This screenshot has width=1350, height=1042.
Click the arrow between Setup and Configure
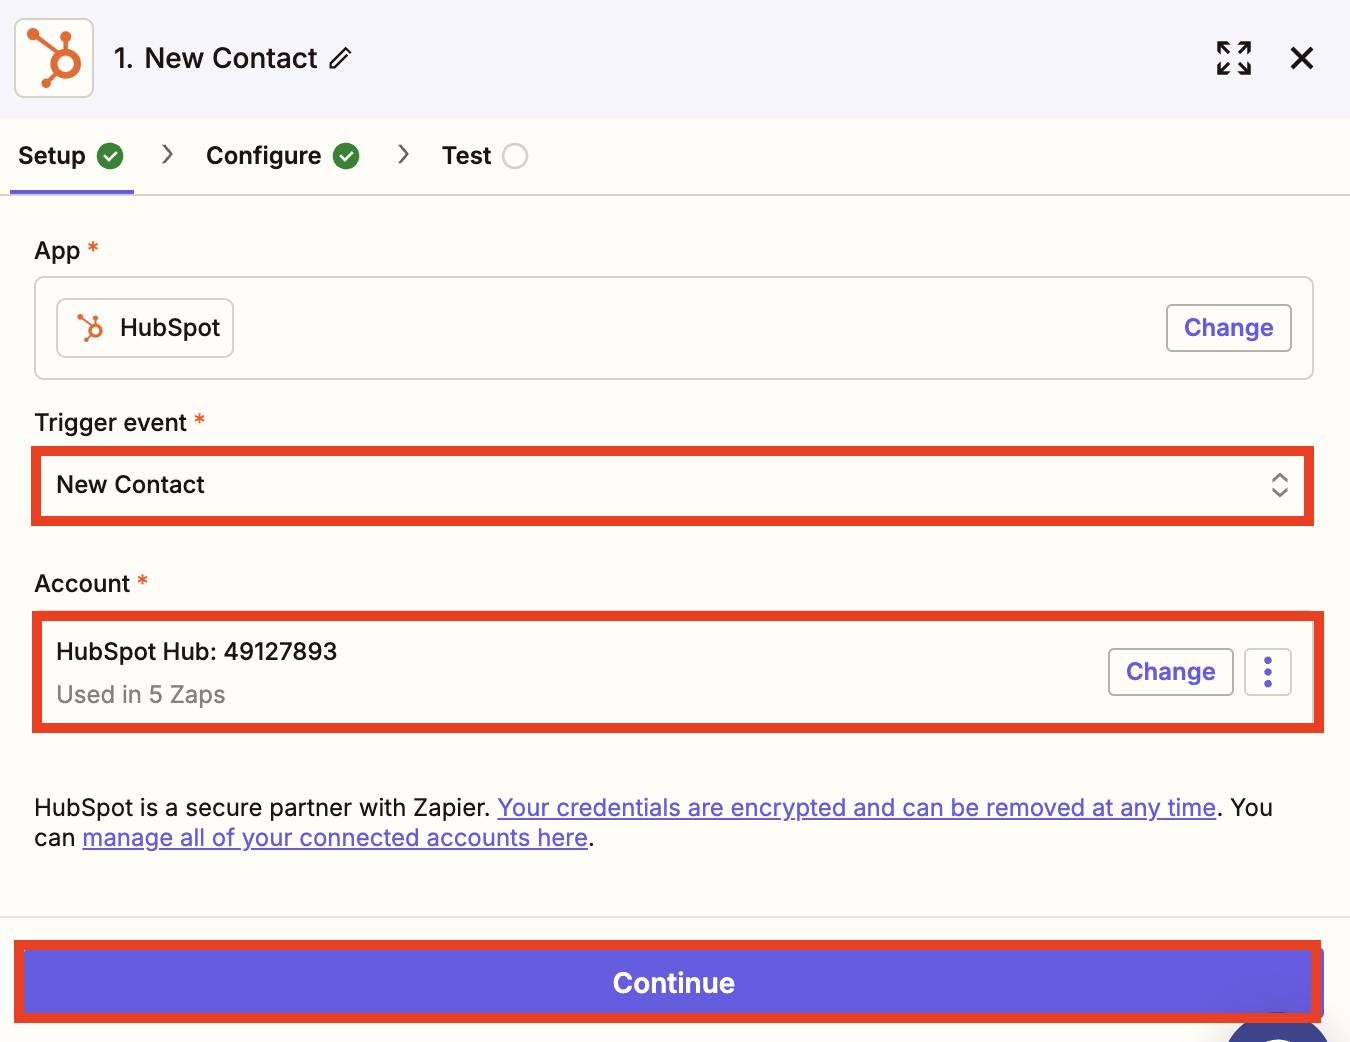(166, 155)
